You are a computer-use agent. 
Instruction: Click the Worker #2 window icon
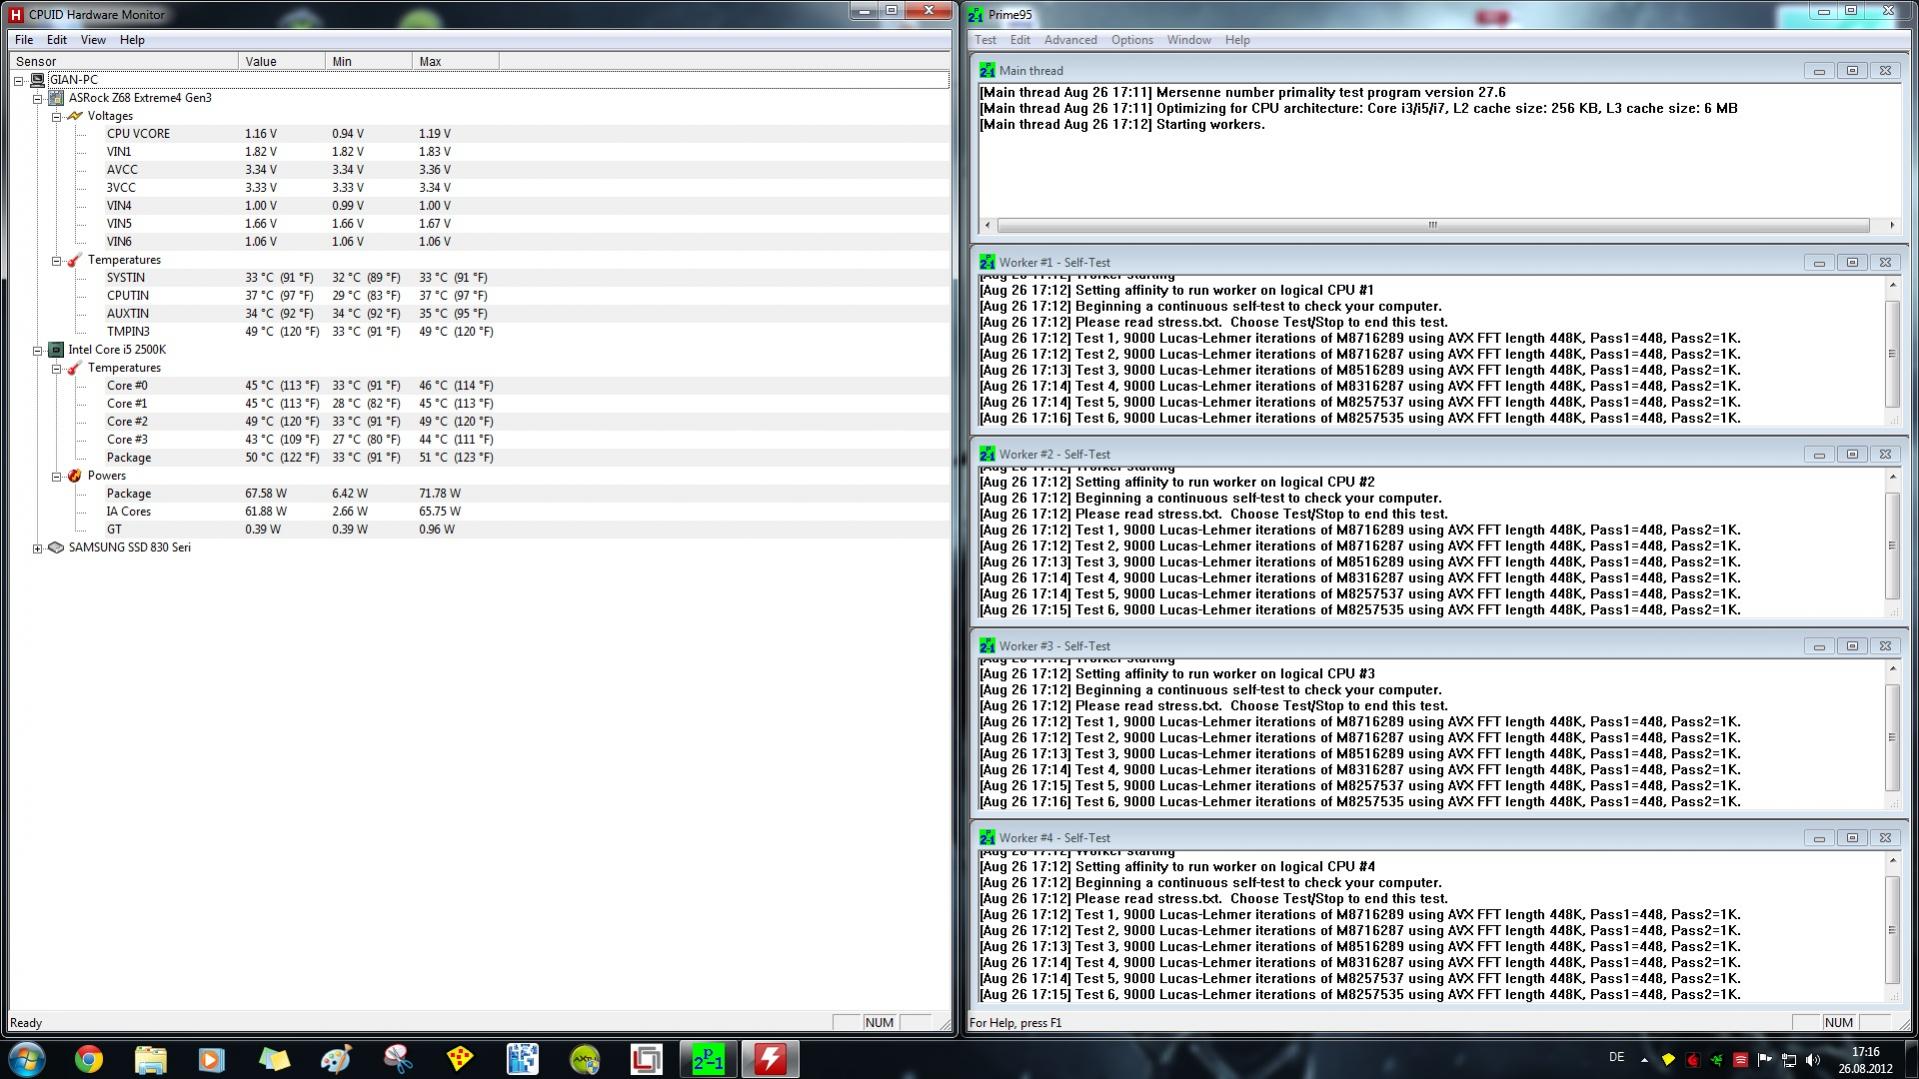pyautogui.click(x=987, y=454)
